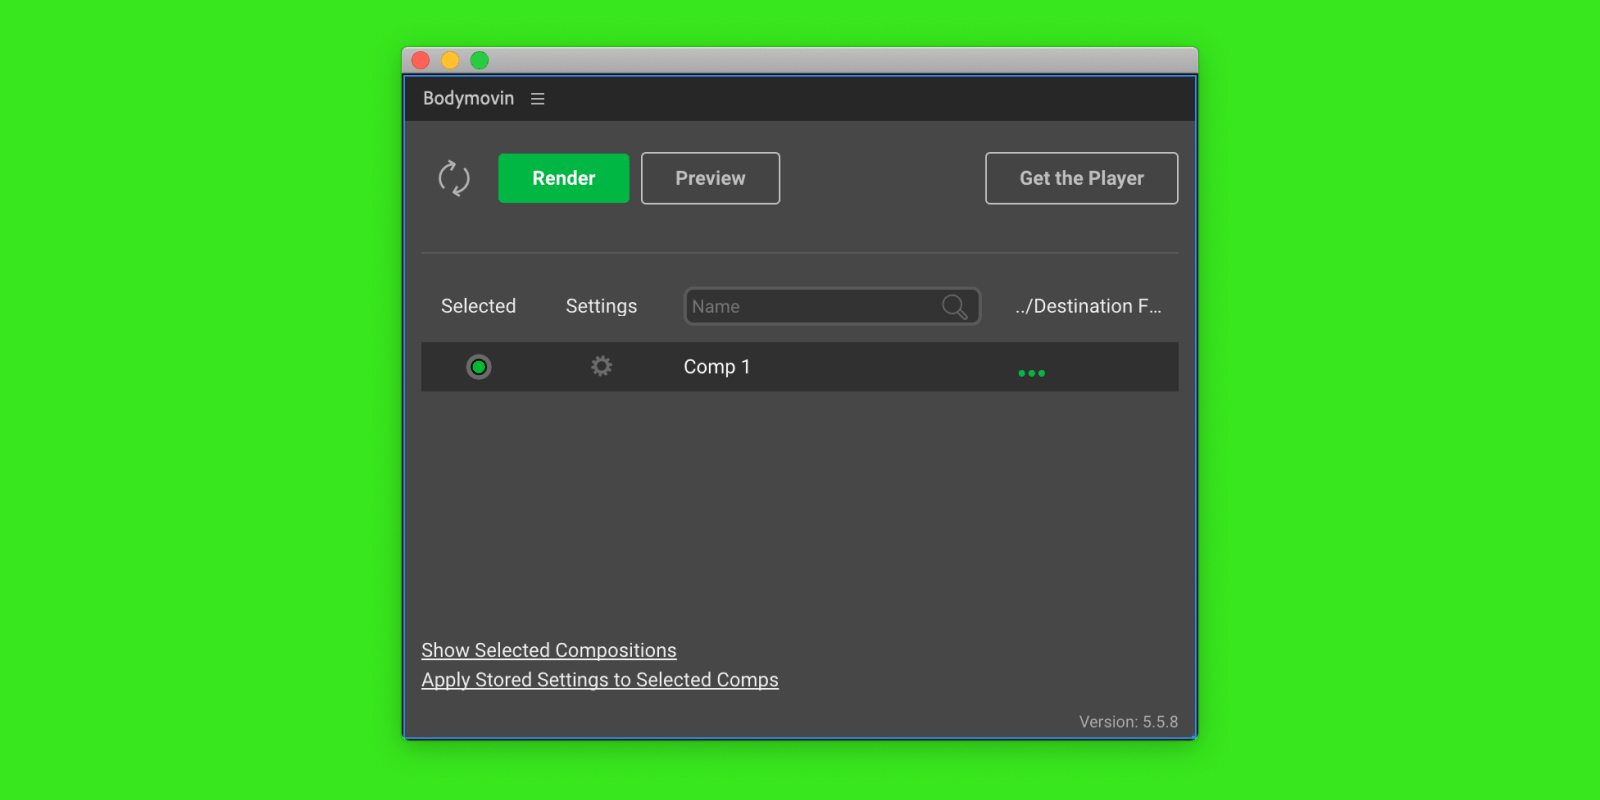Select the Bodymovin panel tab

(x=468, y=99)
